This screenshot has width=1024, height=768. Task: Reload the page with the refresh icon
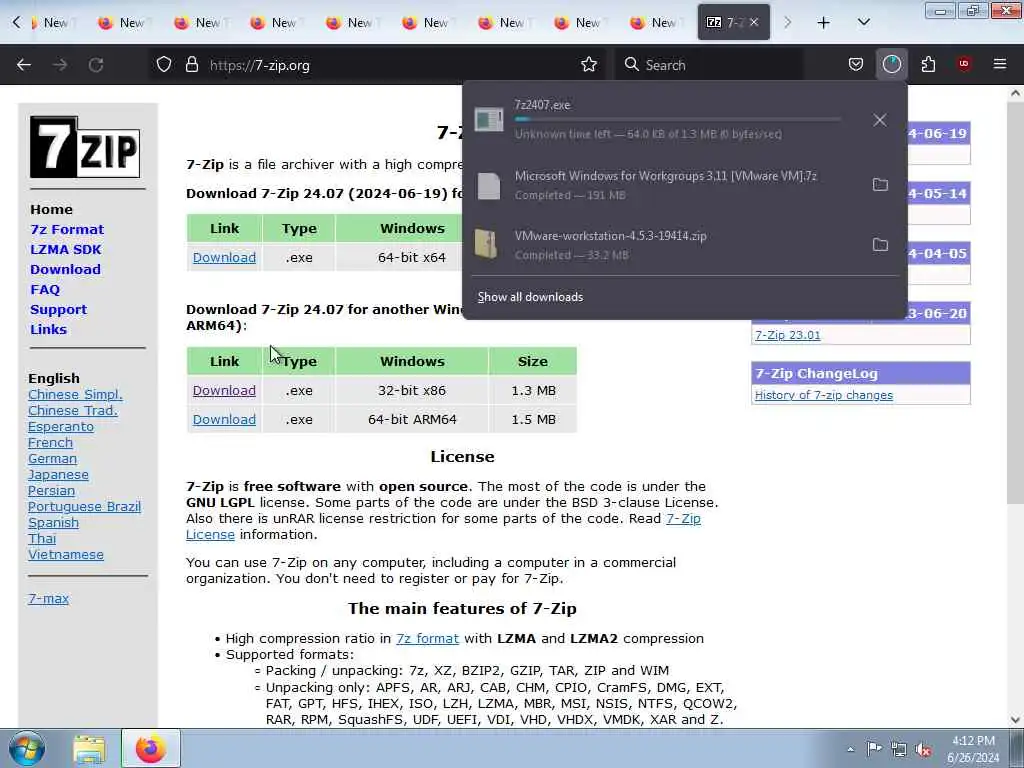click(96, 65)
